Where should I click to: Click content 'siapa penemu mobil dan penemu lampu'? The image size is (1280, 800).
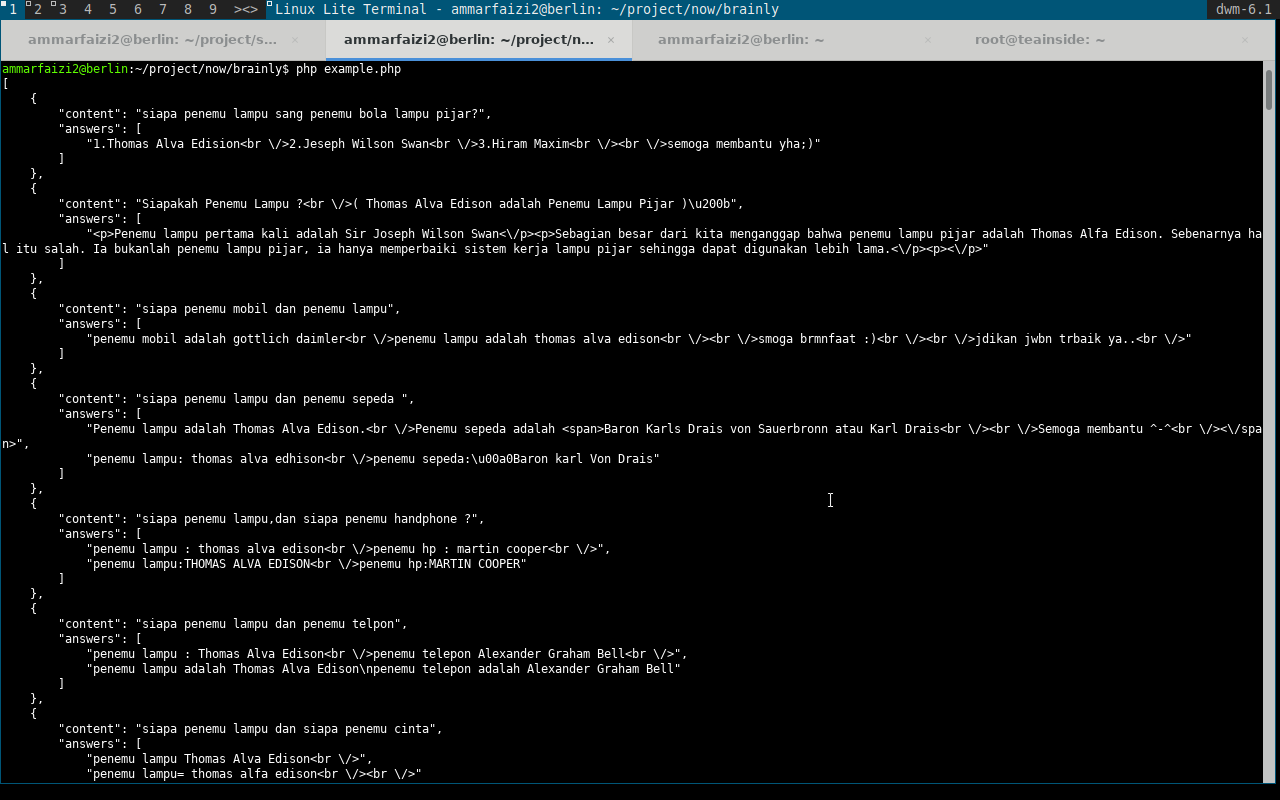[229, 309]
